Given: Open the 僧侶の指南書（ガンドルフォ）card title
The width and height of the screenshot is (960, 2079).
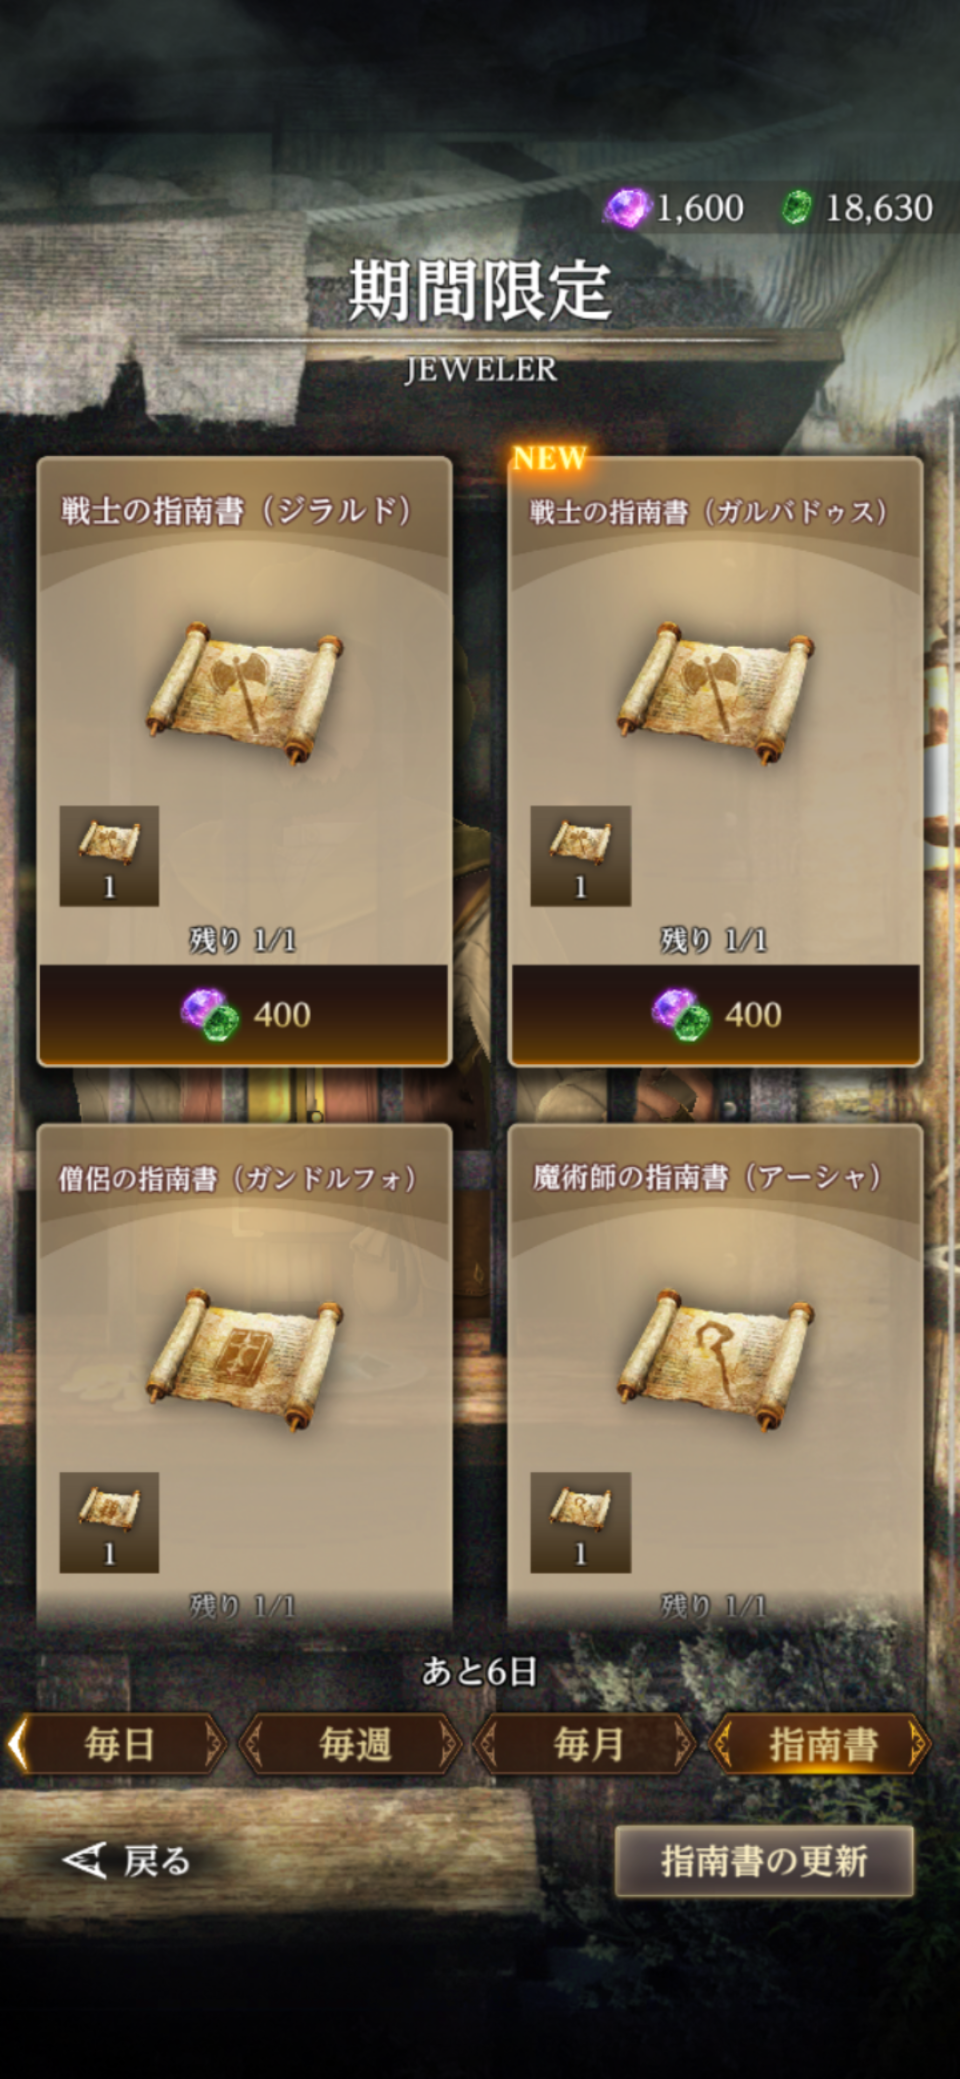Looking at the screenshot, I should [237, 1178].
